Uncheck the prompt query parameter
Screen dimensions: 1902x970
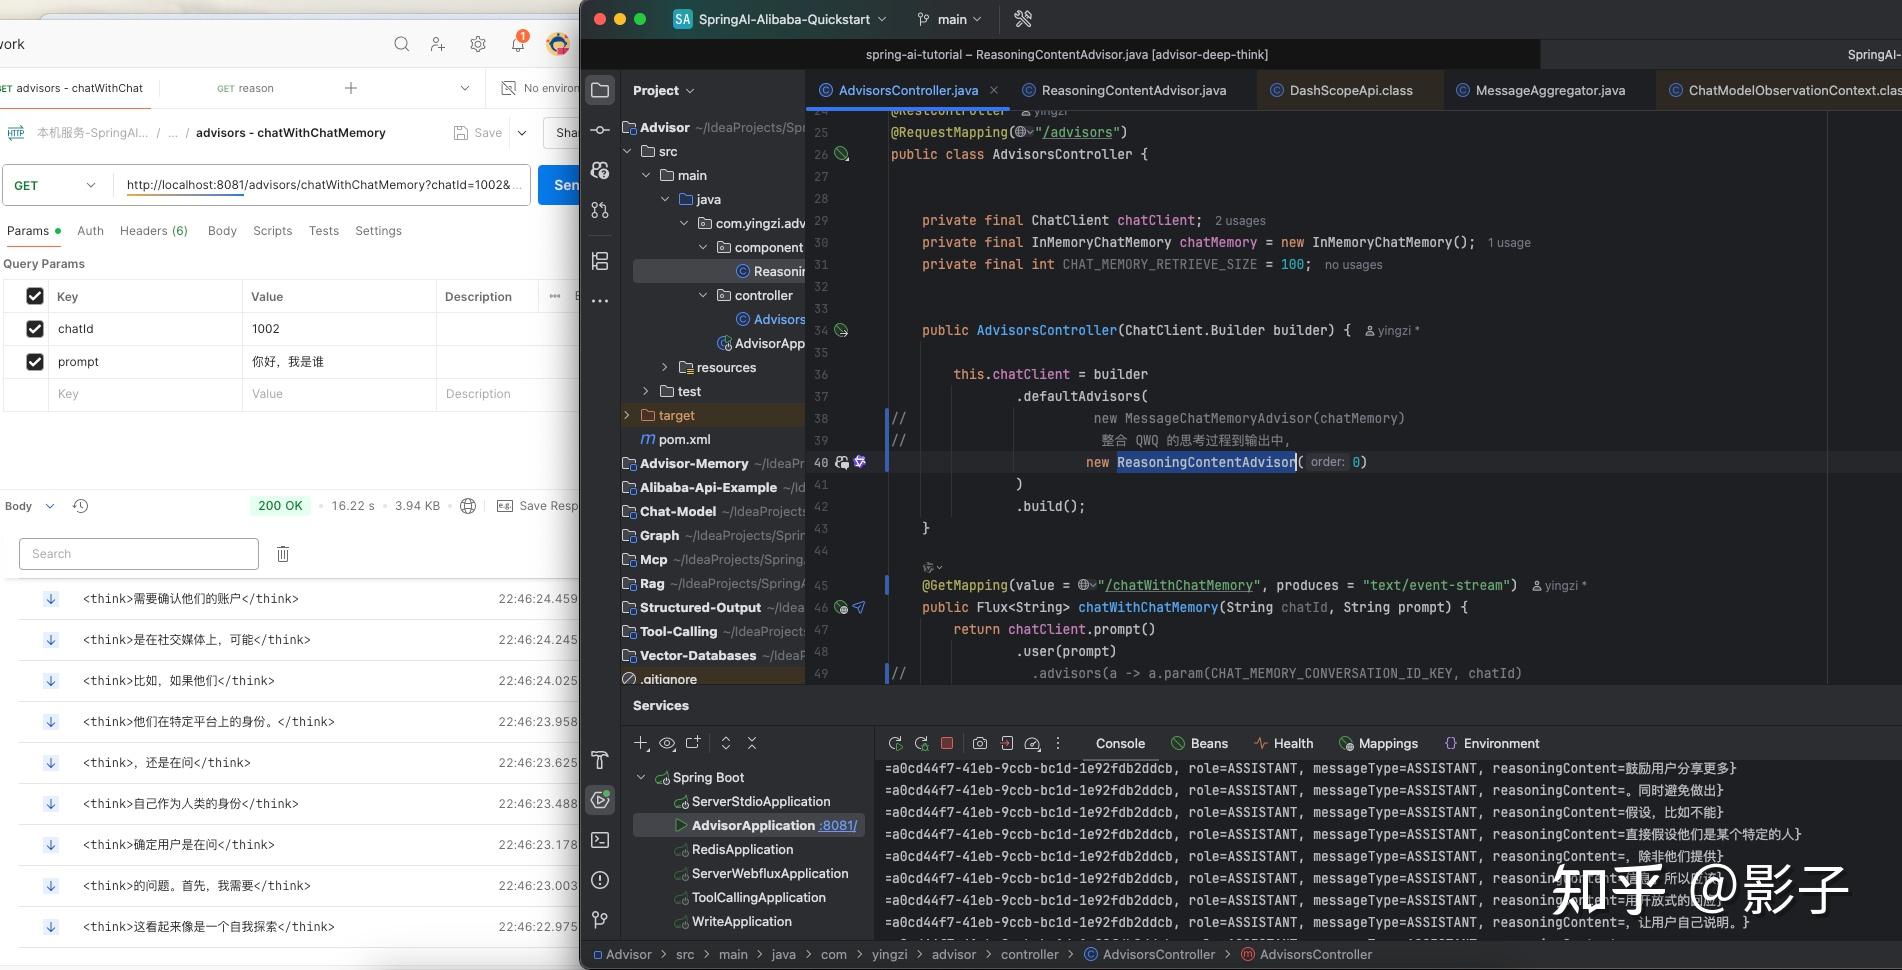34,361
